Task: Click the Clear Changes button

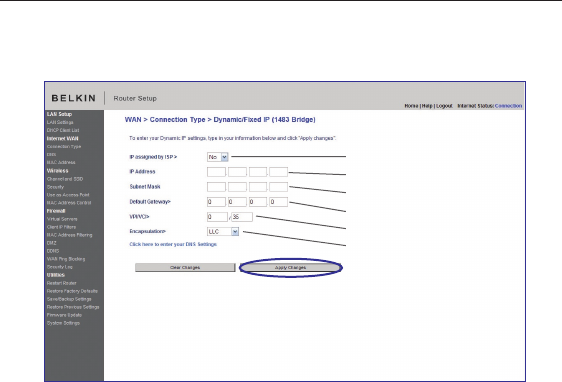Action: (x=185, y=268)
